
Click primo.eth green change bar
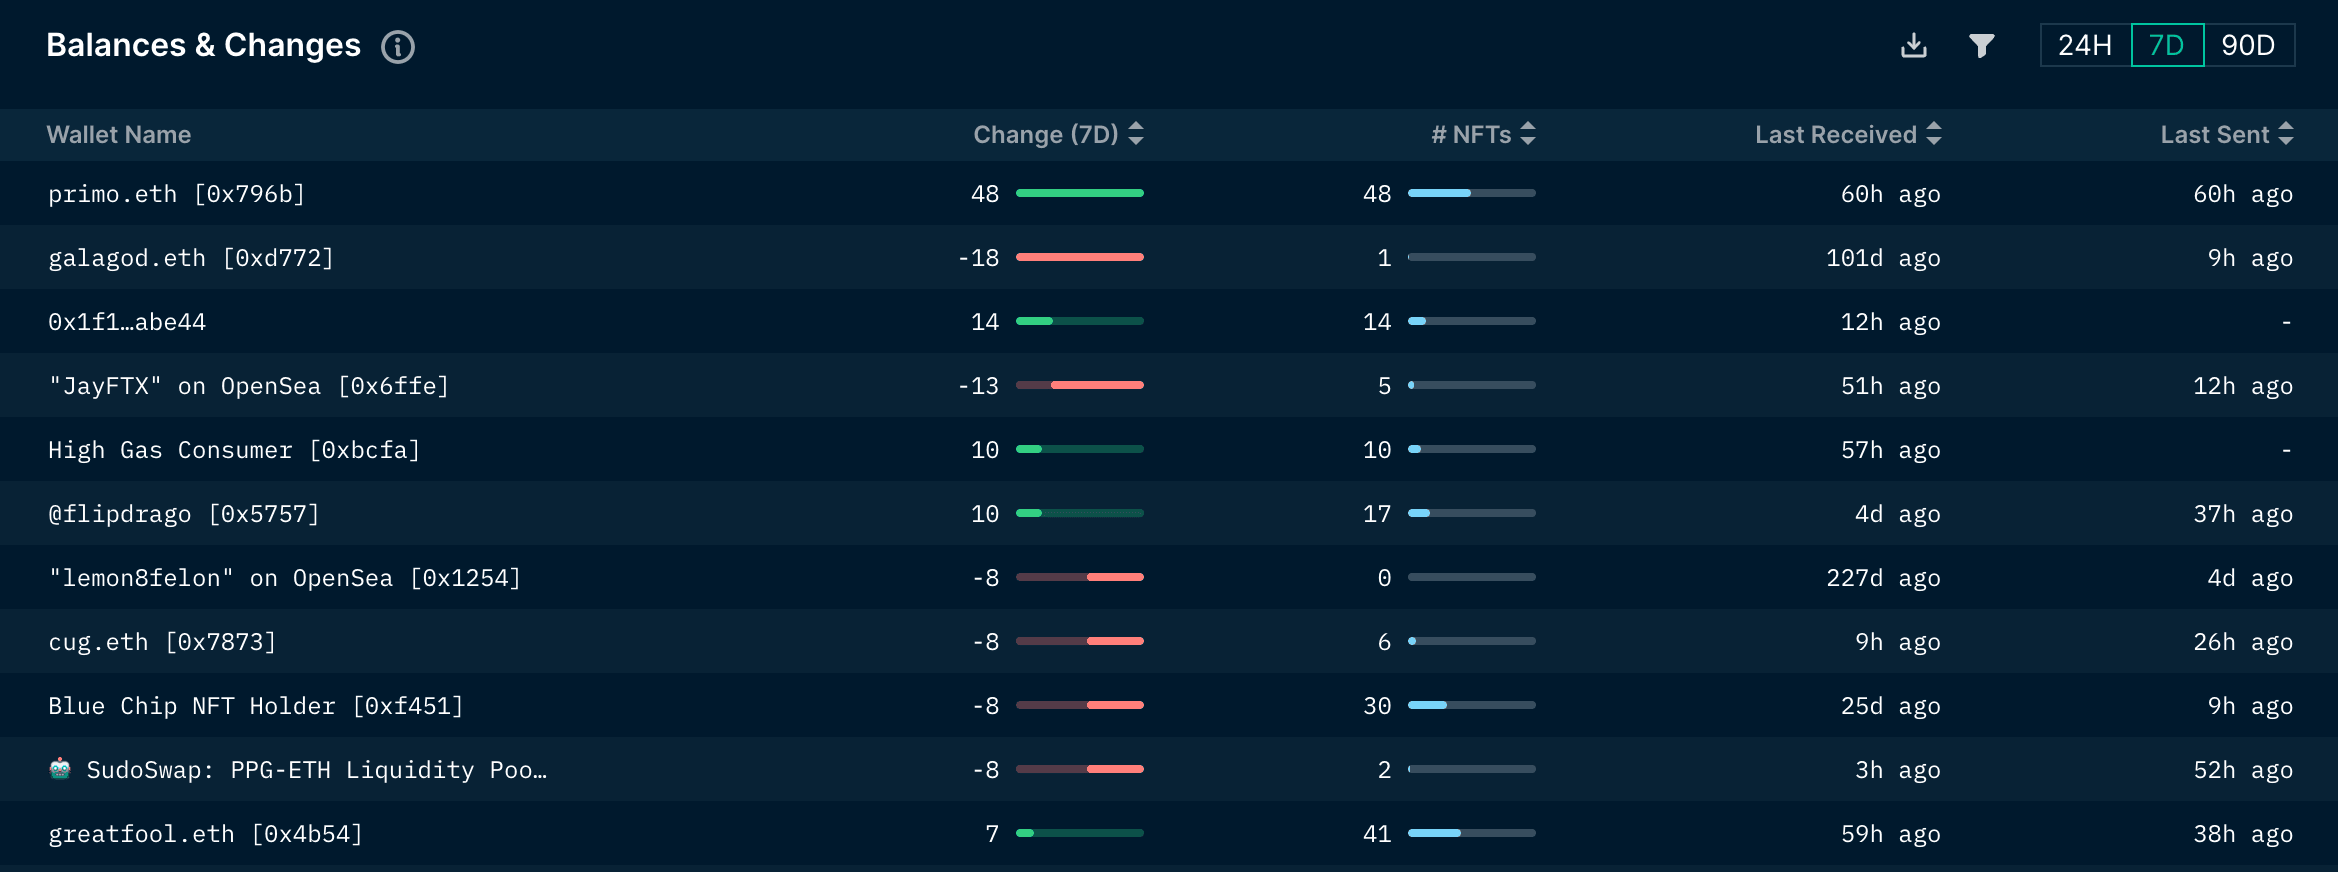[x=1079, y=193]
